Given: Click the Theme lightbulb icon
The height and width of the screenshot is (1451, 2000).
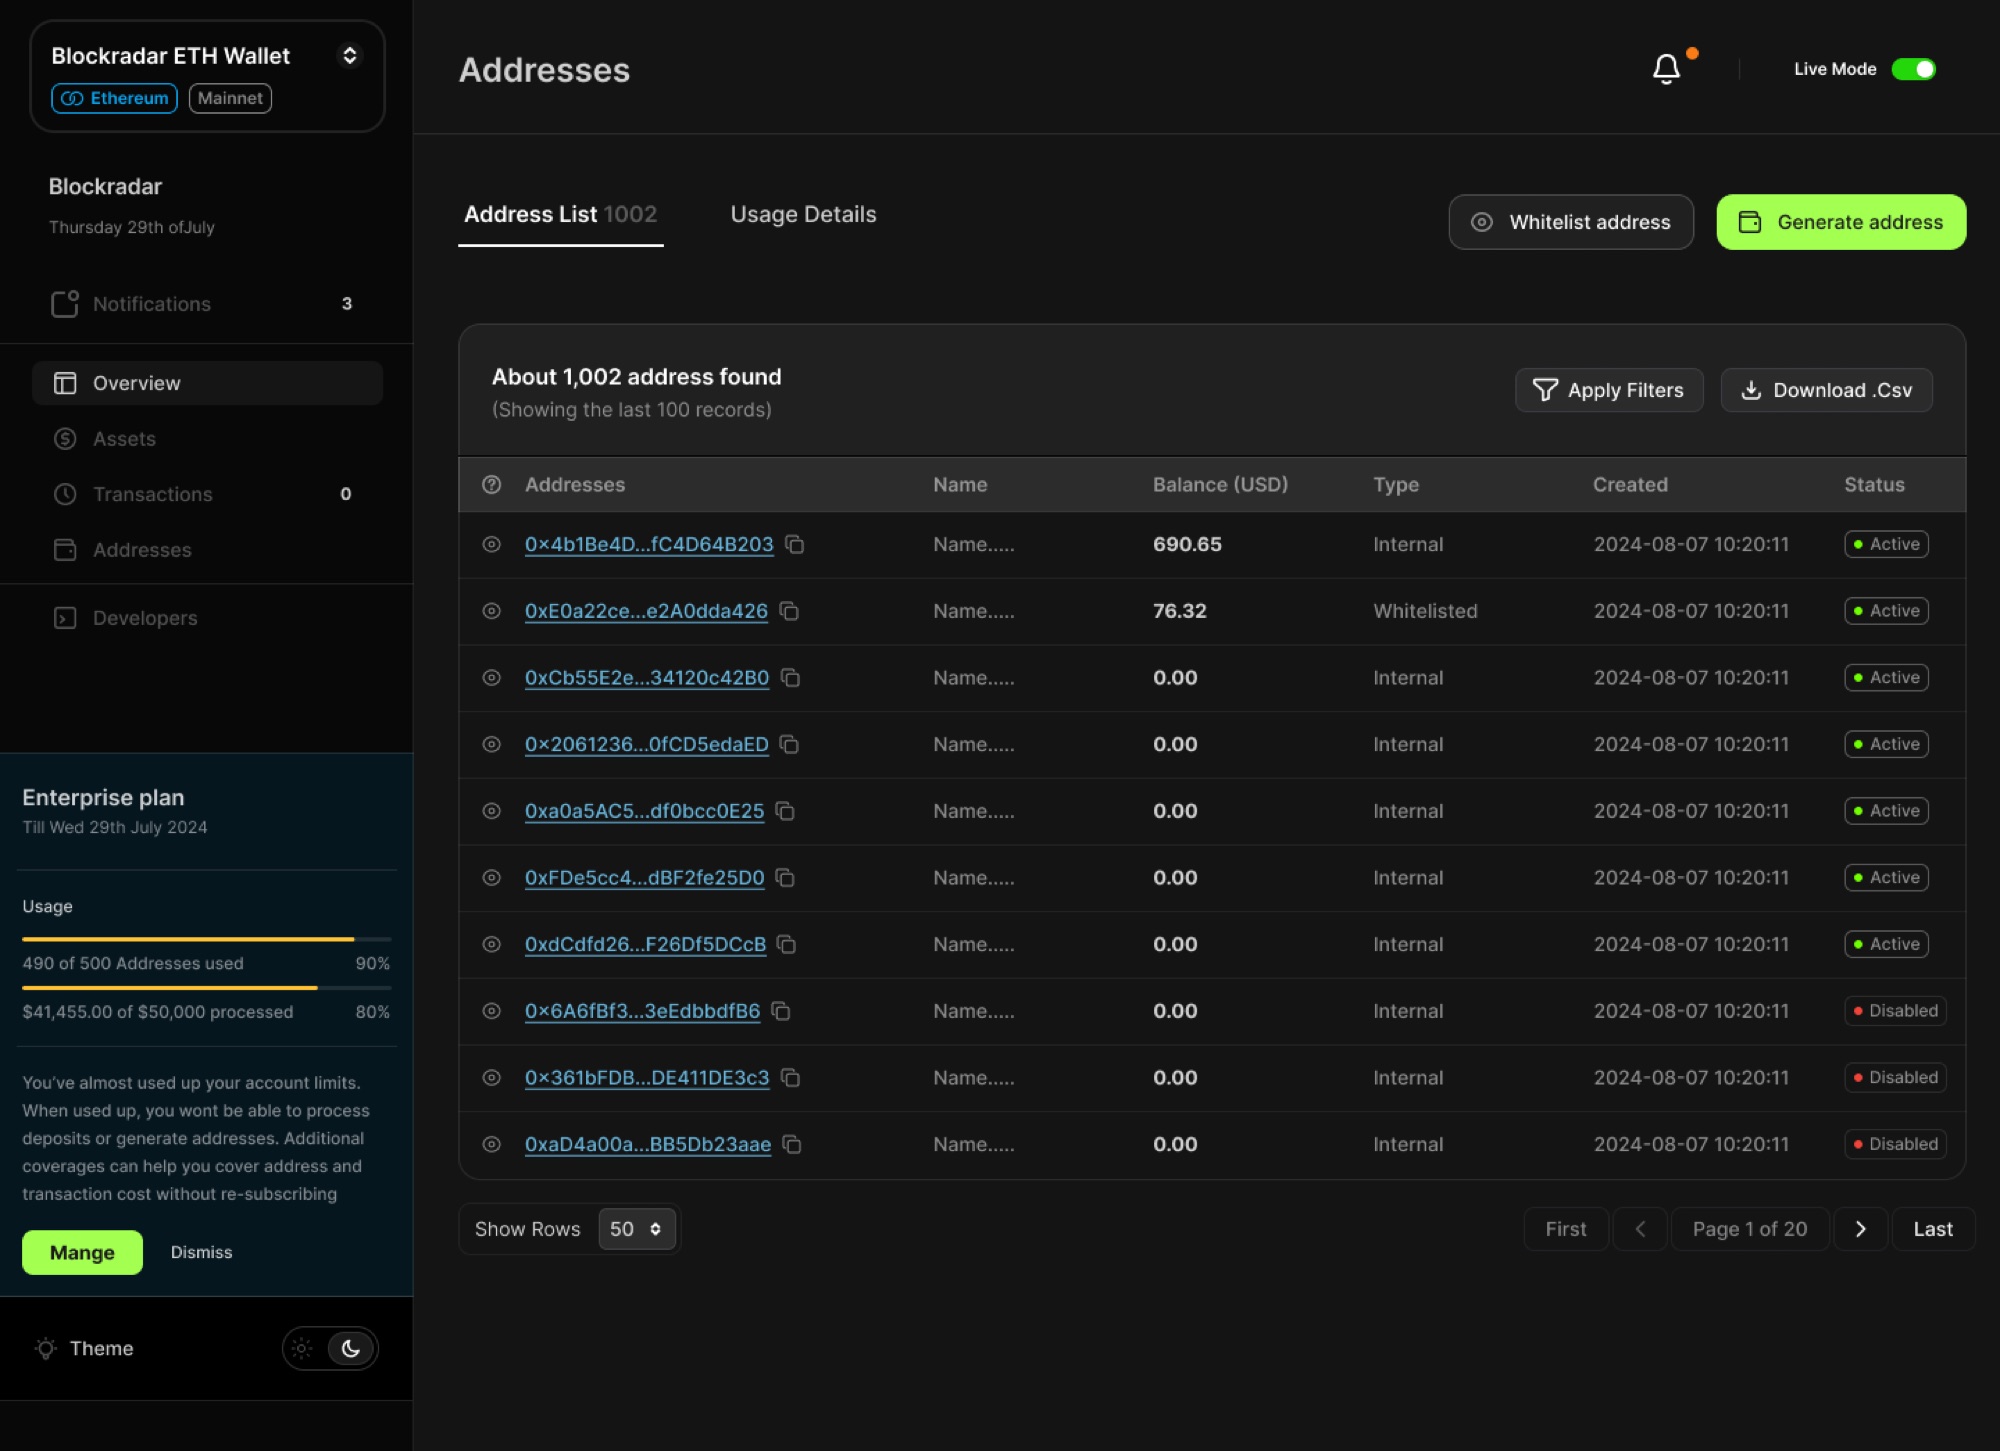Looking at the screenshot, I should point(46,1348).
